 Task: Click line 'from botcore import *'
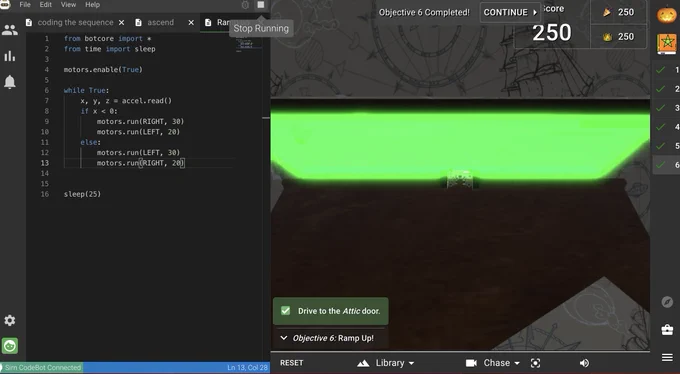coord(107,39)
